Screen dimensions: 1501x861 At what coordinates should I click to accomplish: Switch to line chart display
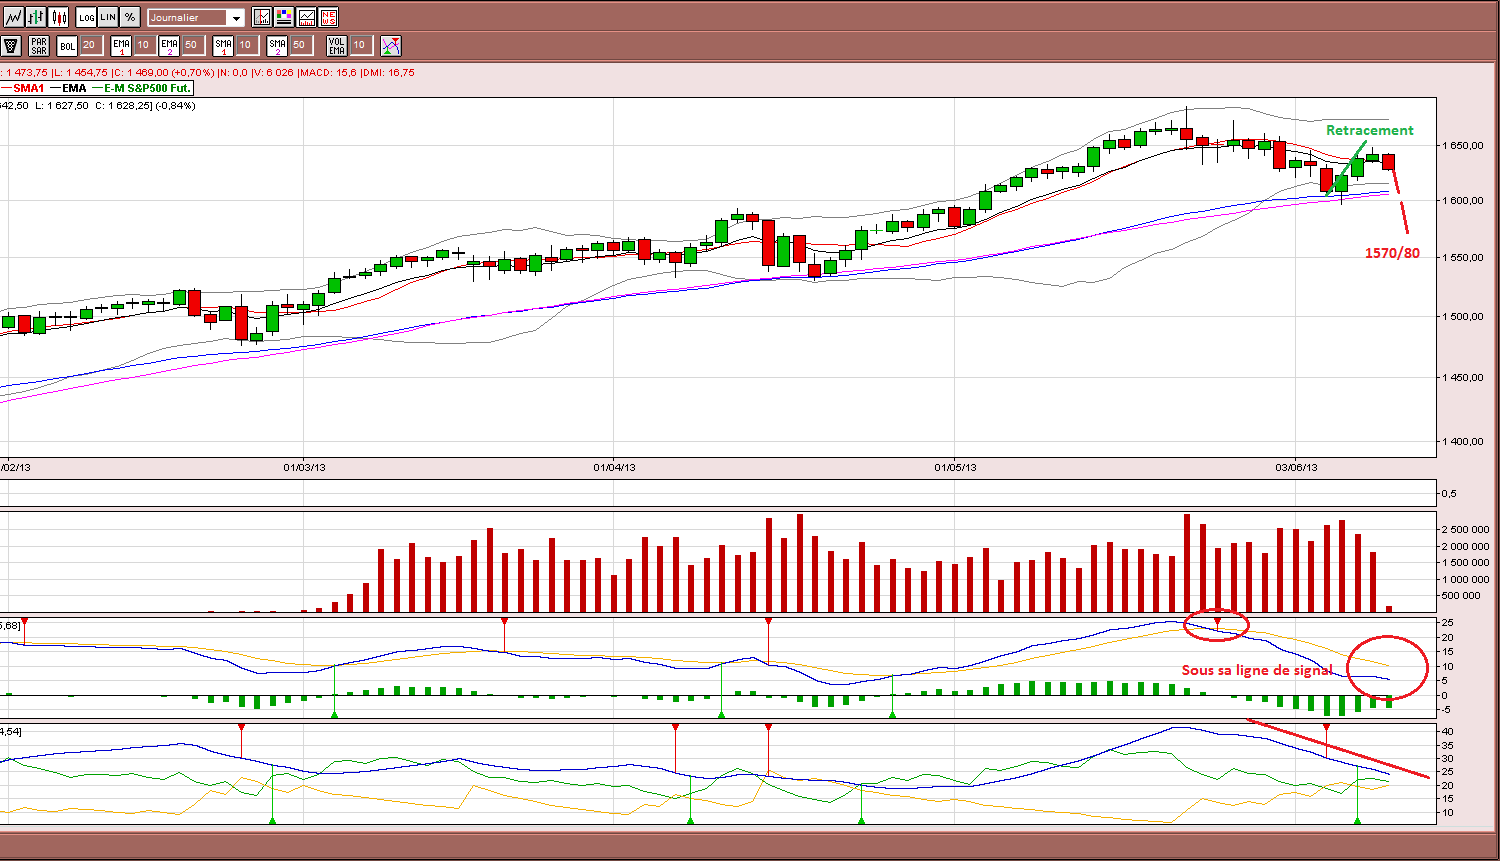14,17
